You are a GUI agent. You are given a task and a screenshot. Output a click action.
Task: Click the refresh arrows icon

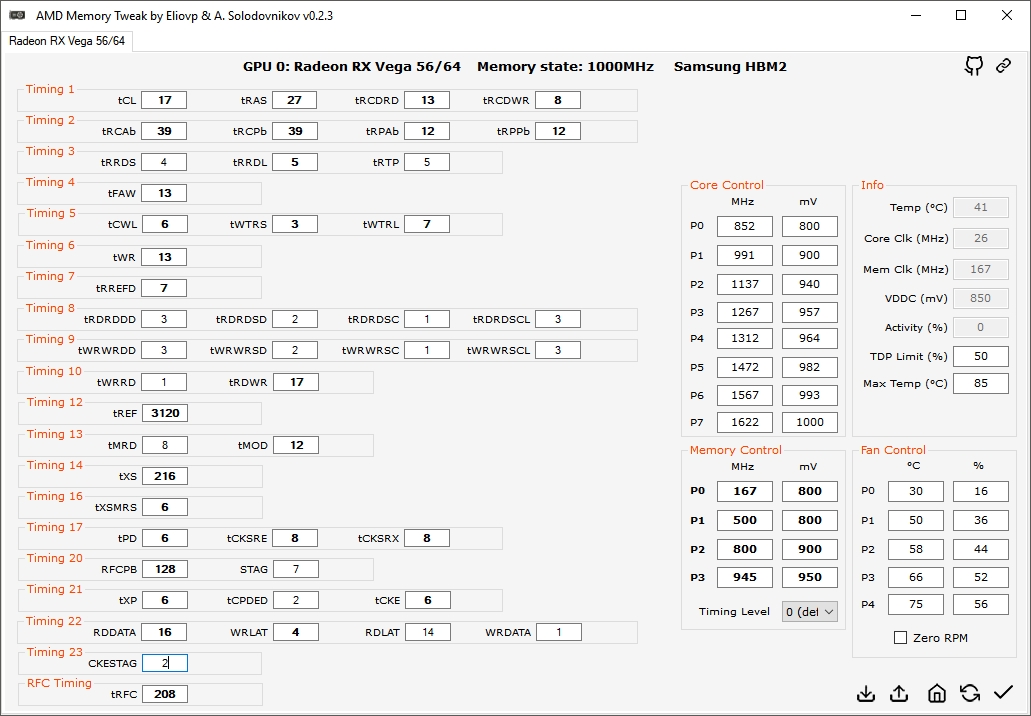[x=970, y=693]
